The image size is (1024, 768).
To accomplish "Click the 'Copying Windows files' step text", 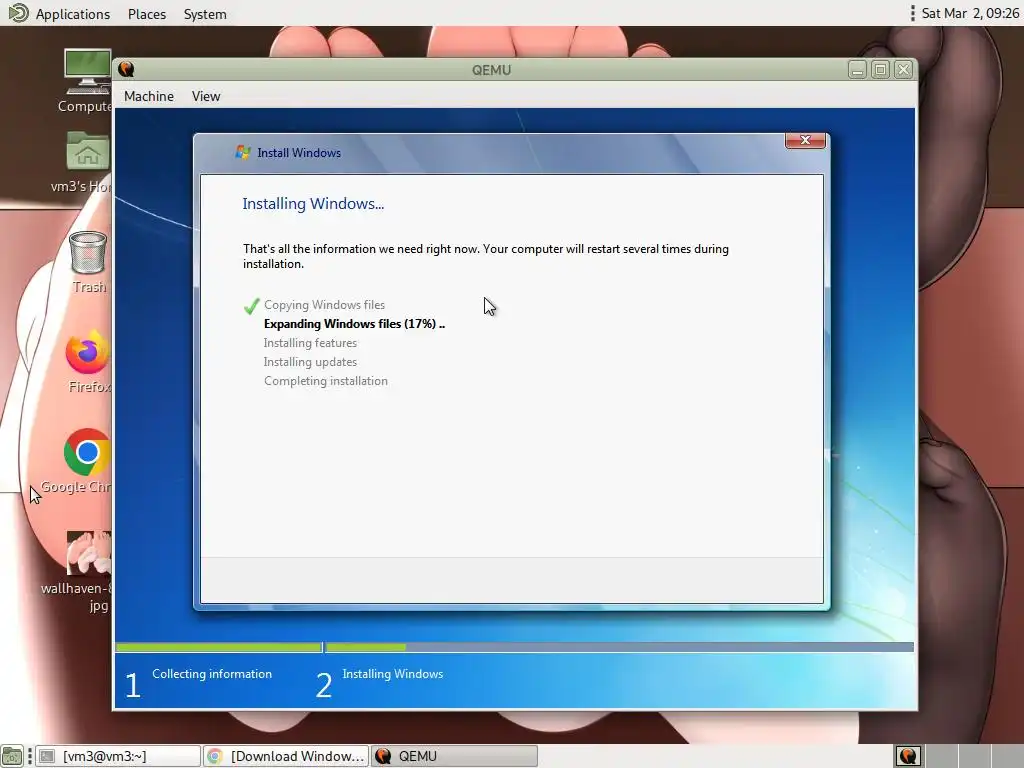I will click(325, 305).
